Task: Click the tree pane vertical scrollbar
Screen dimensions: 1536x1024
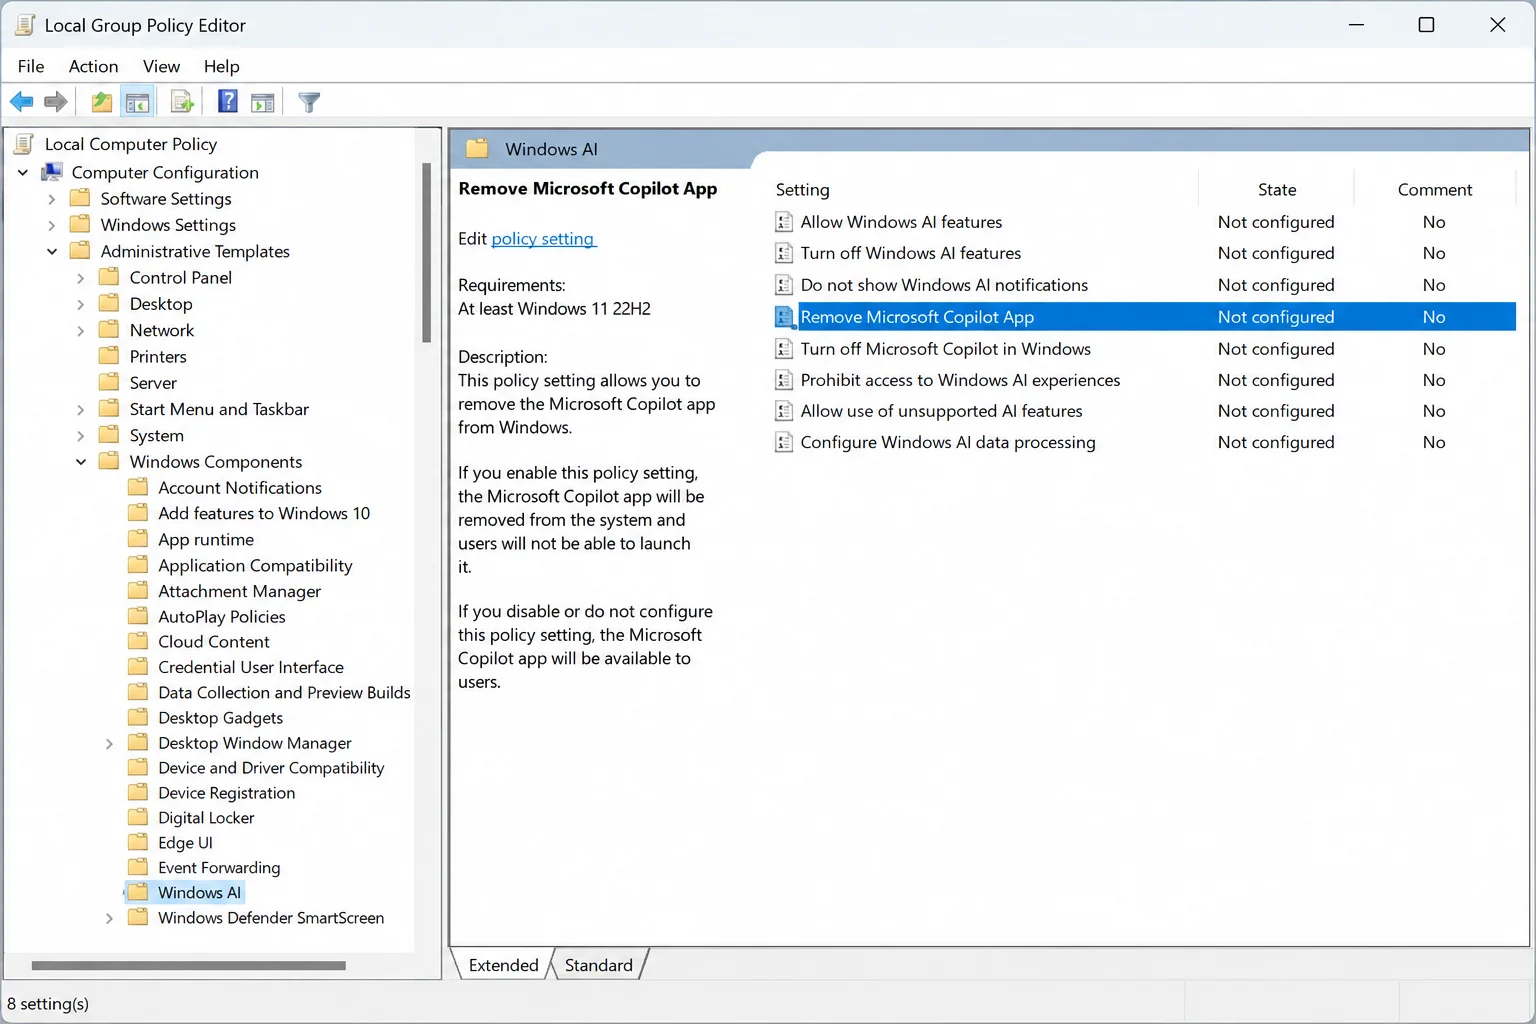Action: [426, 252]
